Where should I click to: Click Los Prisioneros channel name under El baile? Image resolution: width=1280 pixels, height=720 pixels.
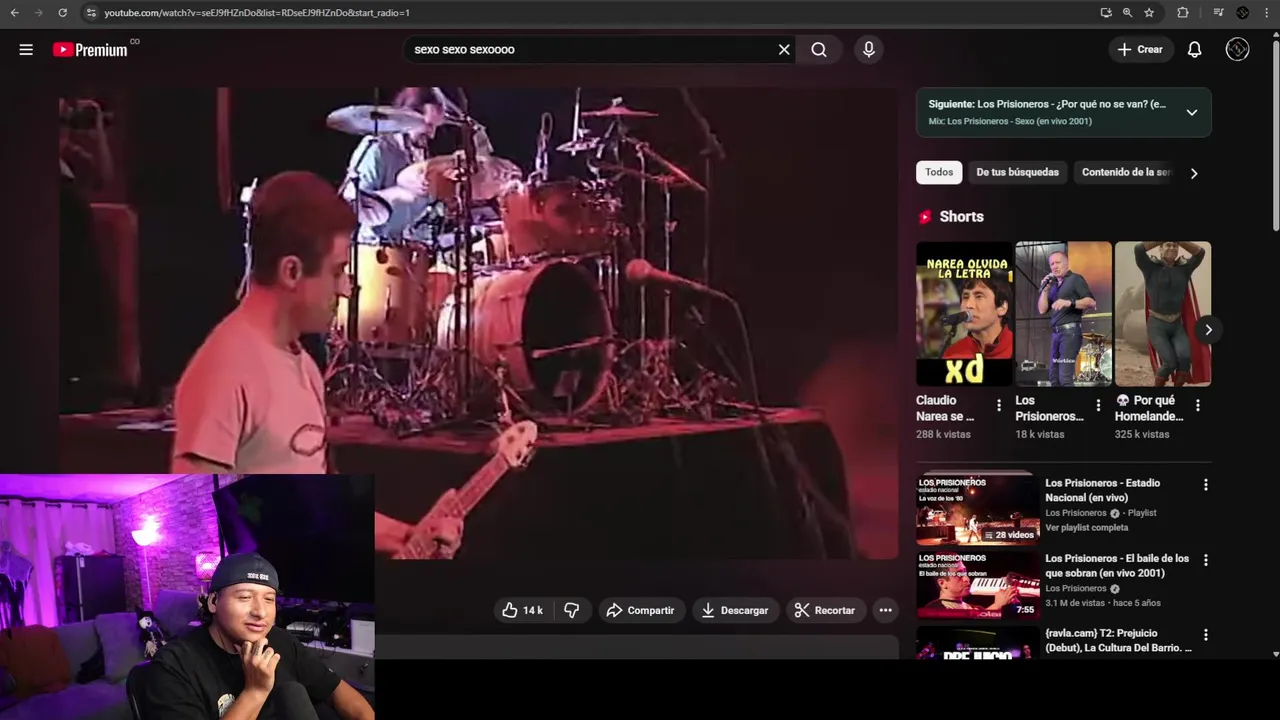(x=1076, y=589)
